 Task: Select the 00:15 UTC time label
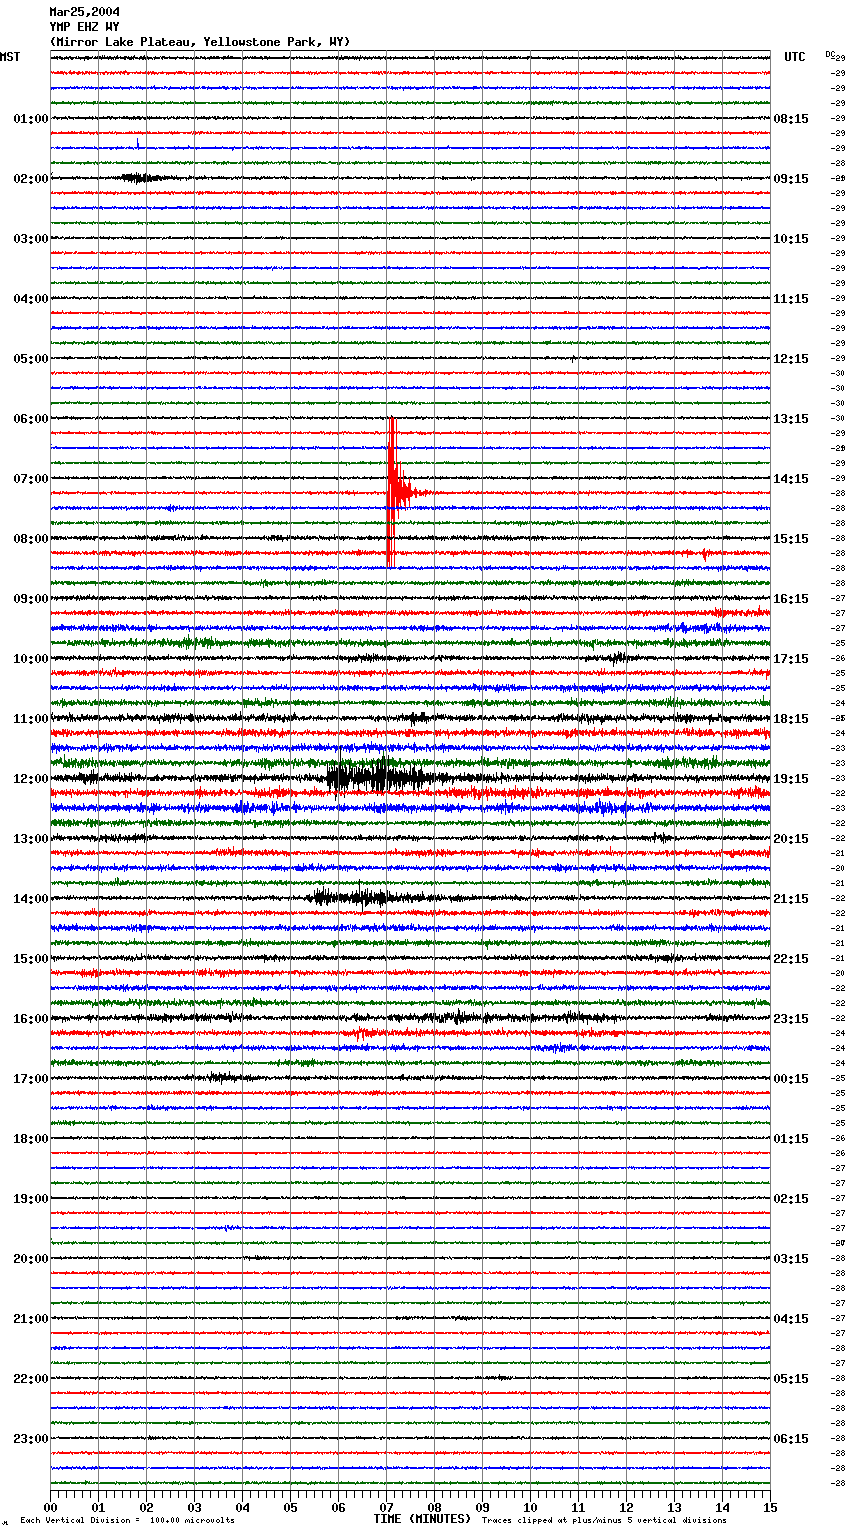click(x=791, y=1079)
